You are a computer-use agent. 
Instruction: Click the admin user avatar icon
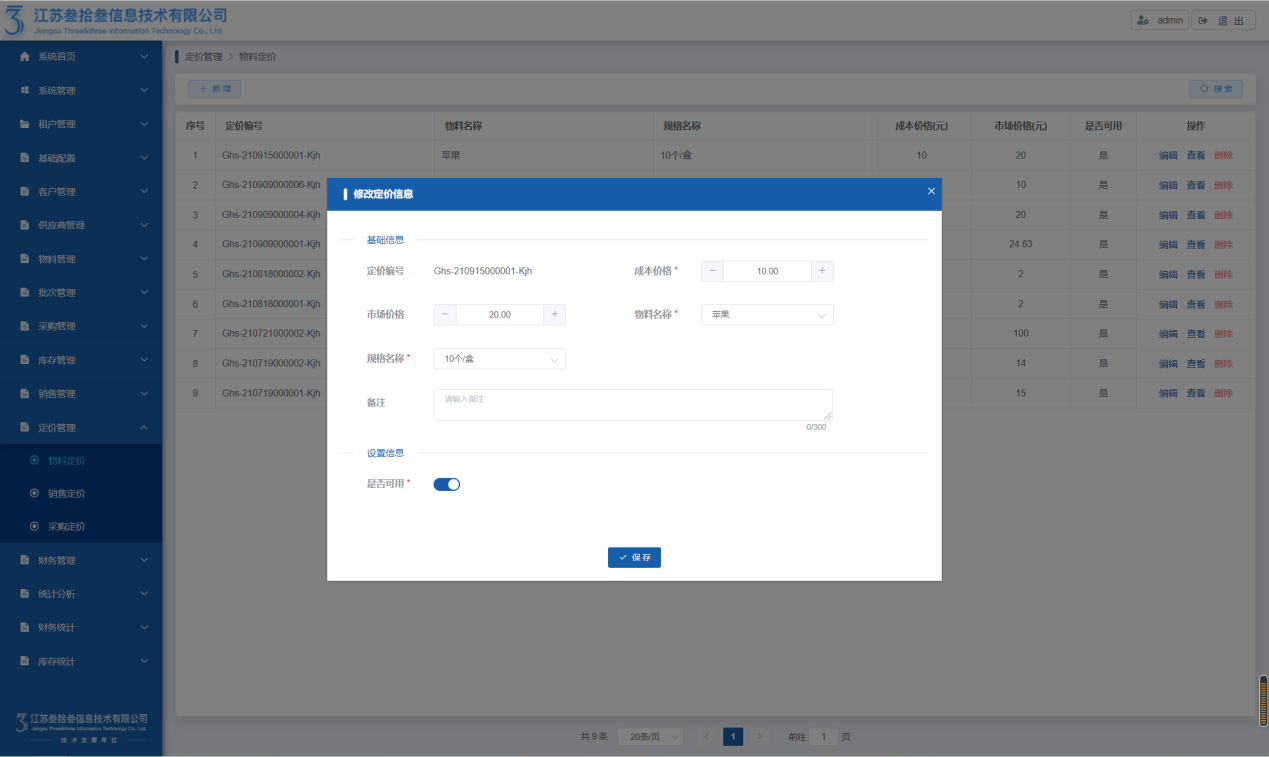[x=1143, y=20]
